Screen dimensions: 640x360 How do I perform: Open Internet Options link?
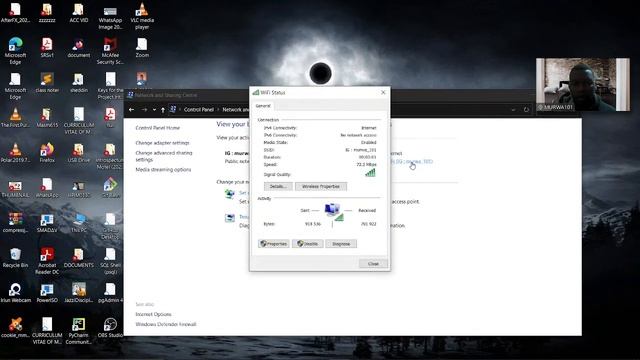tap(153, 314)
